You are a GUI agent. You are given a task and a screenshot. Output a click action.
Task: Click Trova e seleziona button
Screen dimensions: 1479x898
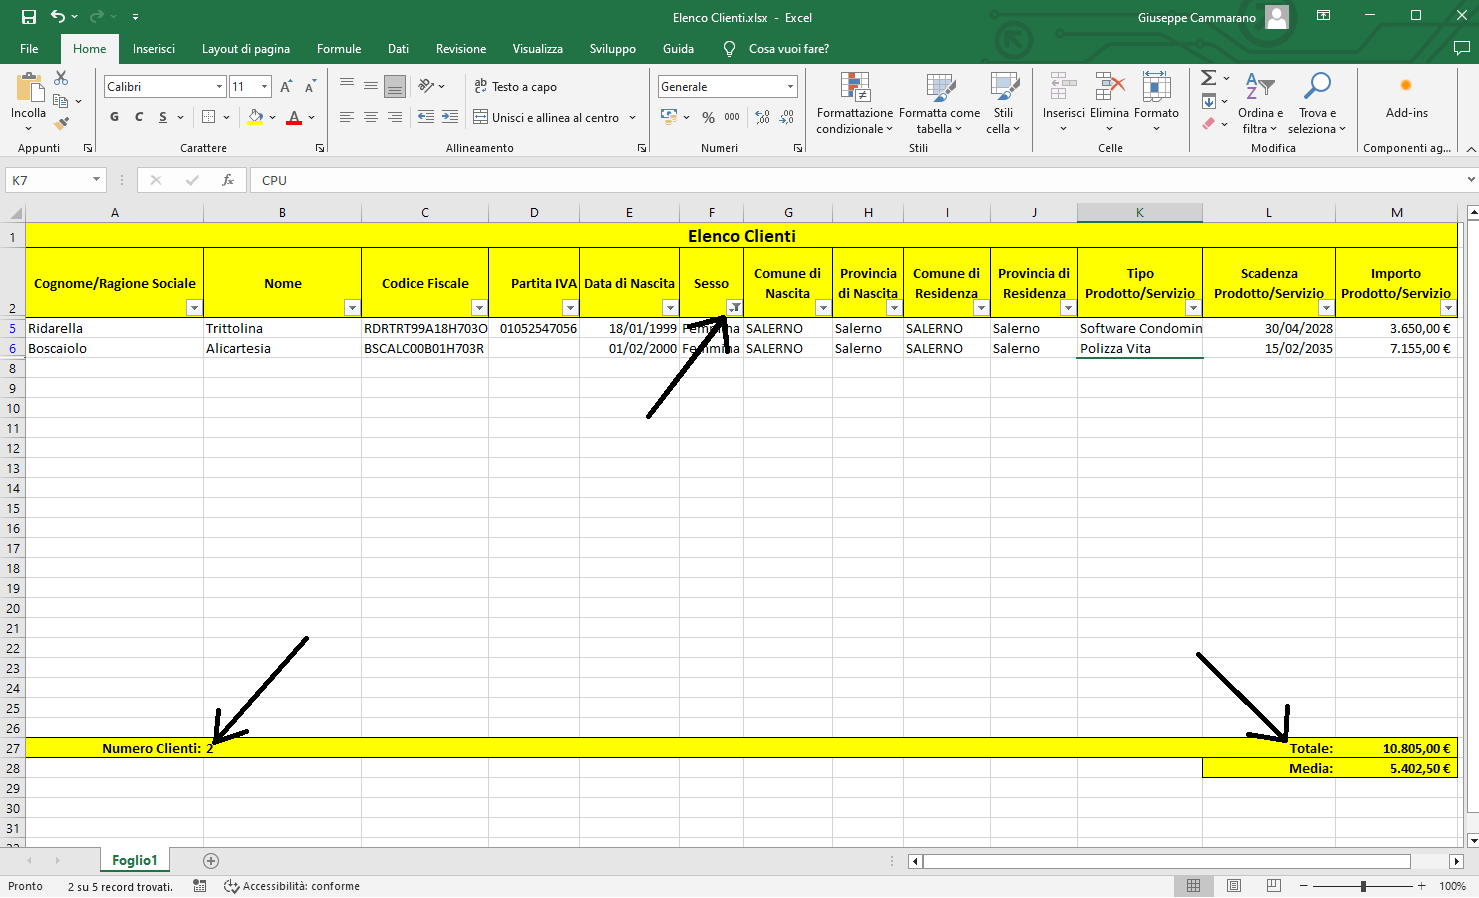[x=1316, y=104]
